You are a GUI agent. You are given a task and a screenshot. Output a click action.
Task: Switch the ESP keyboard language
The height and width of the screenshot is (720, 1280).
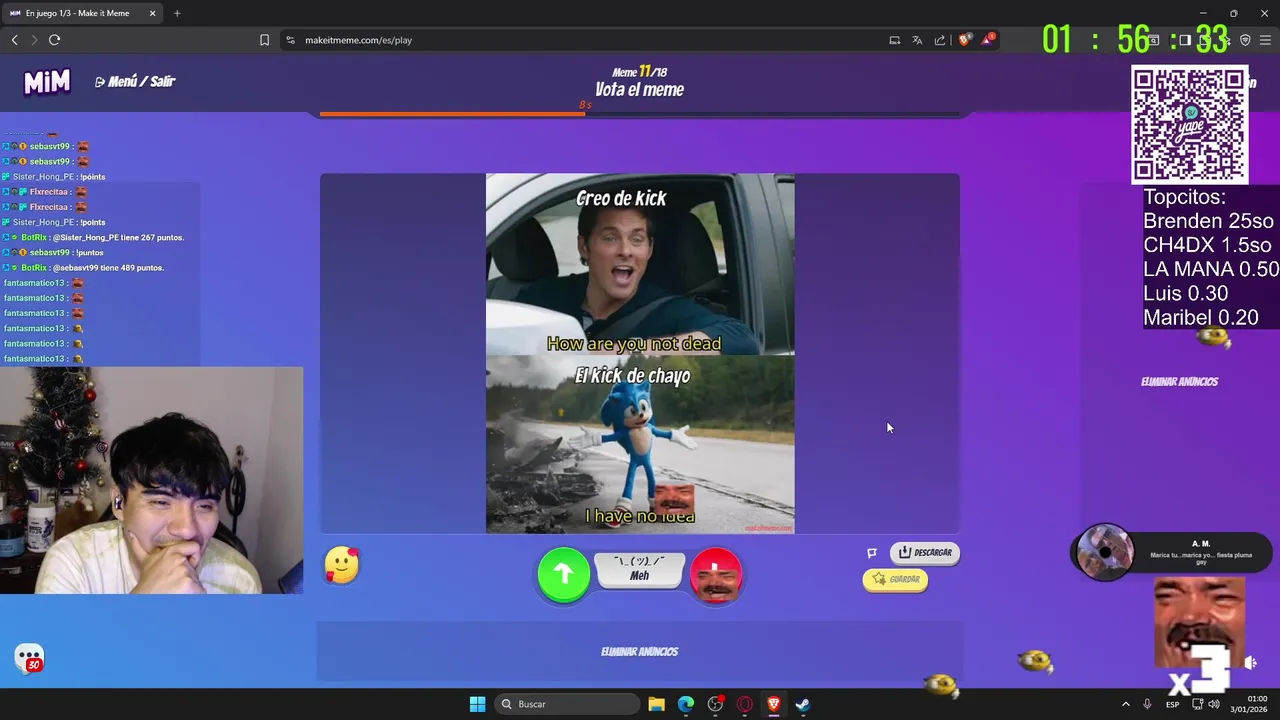point(1172,704)
